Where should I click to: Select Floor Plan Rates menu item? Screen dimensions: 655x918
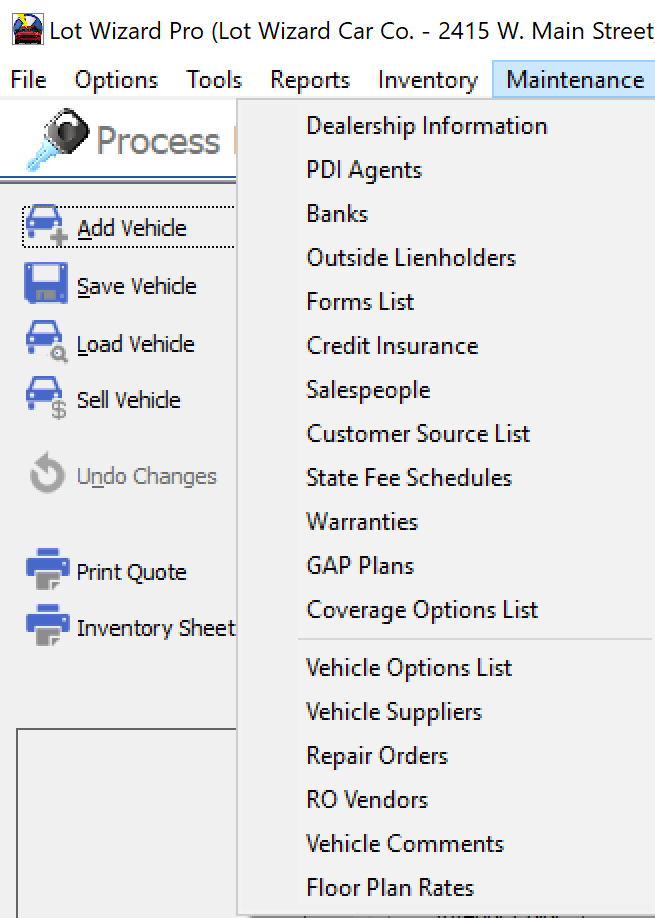tap(390, 888)
